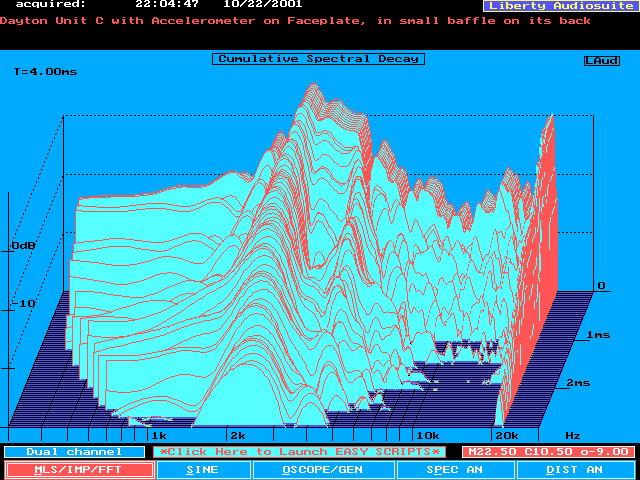Select the Cumulative Spectral Decay title
This screenshot has height=480, width=640.
[318, 59]
